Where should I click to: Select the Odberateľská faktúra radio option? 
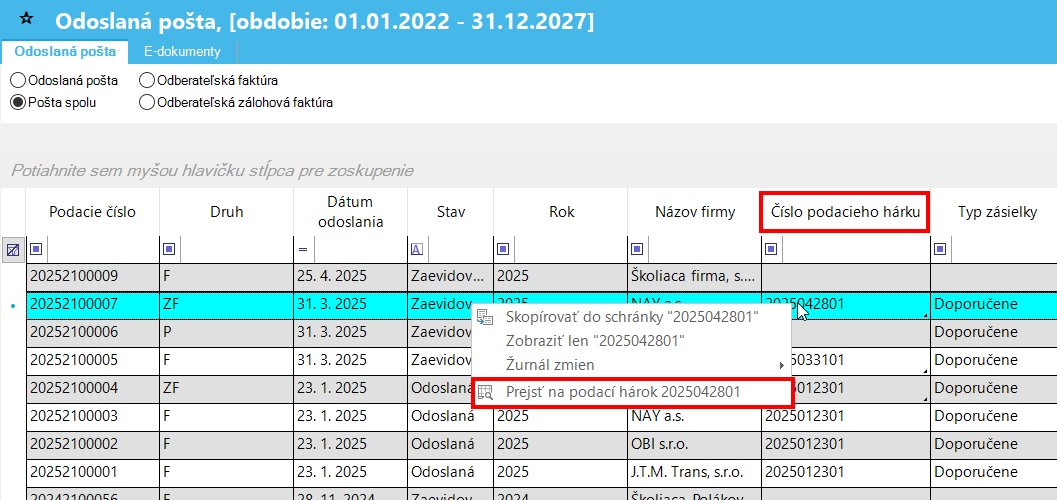coord(147,80)
